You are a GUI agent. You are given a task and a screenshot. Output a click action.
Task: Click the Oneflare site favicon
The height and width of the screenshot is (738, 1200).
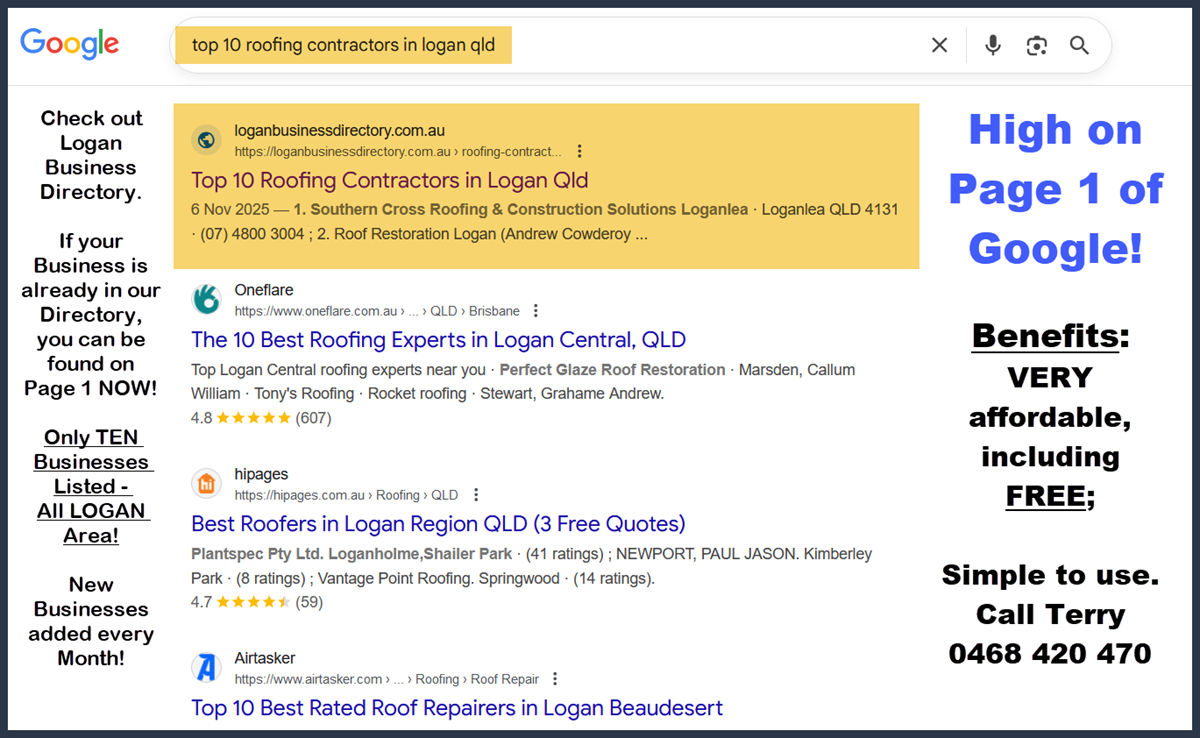[x=206, y=299]
